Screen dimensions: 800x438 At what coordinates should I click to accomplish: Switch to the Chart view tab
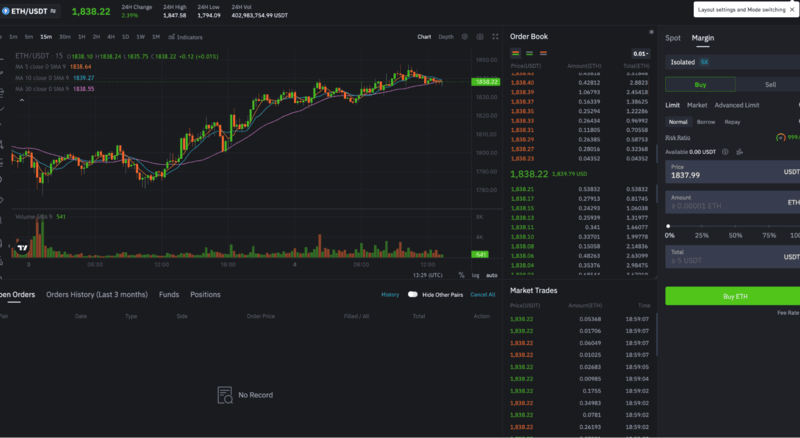pyautogui.click(x=424, y=37)
